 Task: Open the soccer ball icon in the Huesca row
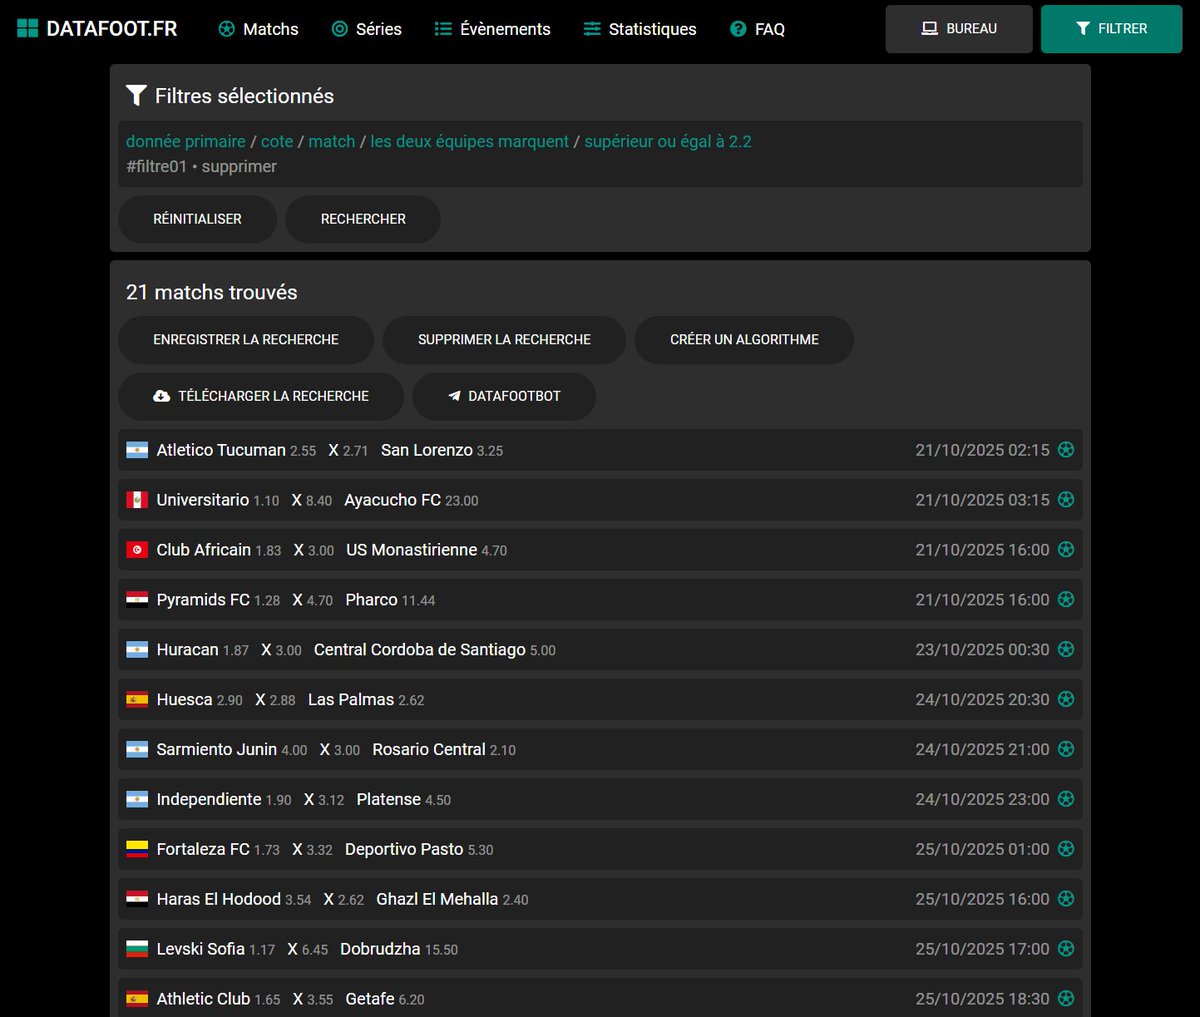point(1066,700)
